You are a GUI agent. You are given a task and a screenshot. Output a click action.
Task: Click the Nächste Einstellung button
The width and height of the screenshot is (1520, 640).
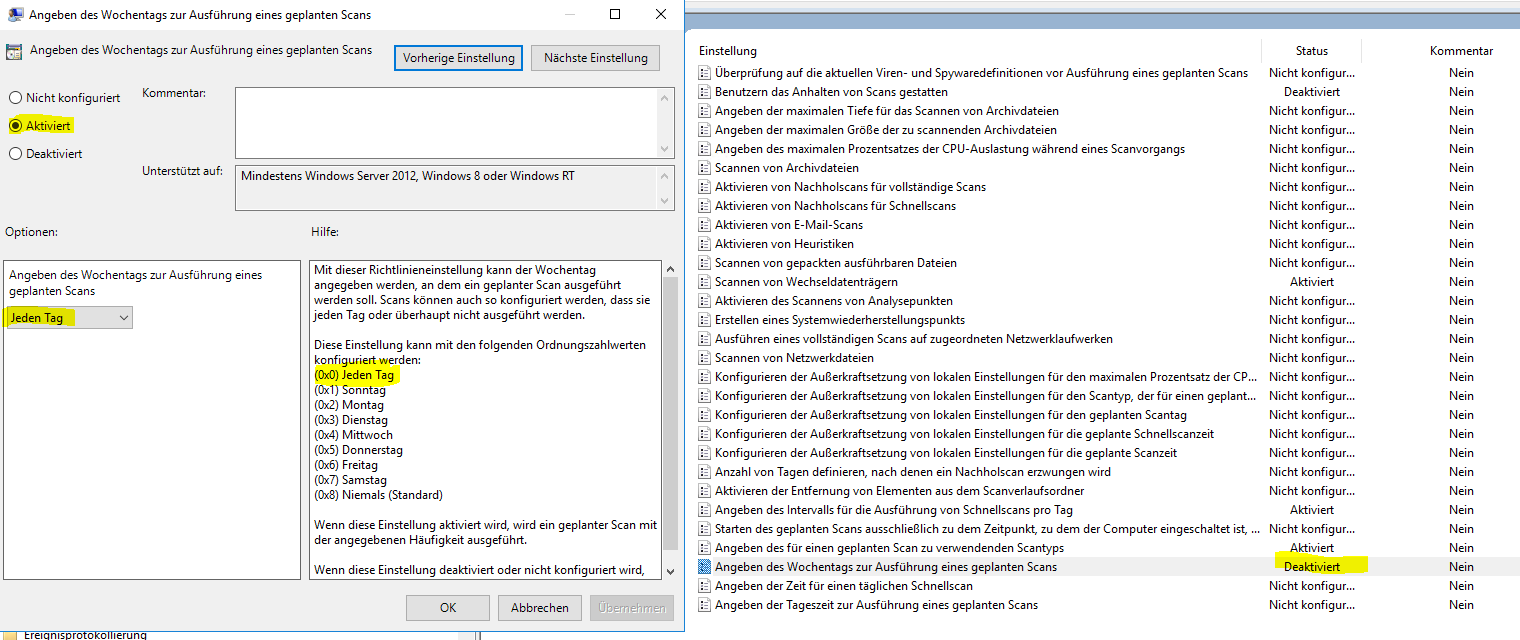pos(596,58)
